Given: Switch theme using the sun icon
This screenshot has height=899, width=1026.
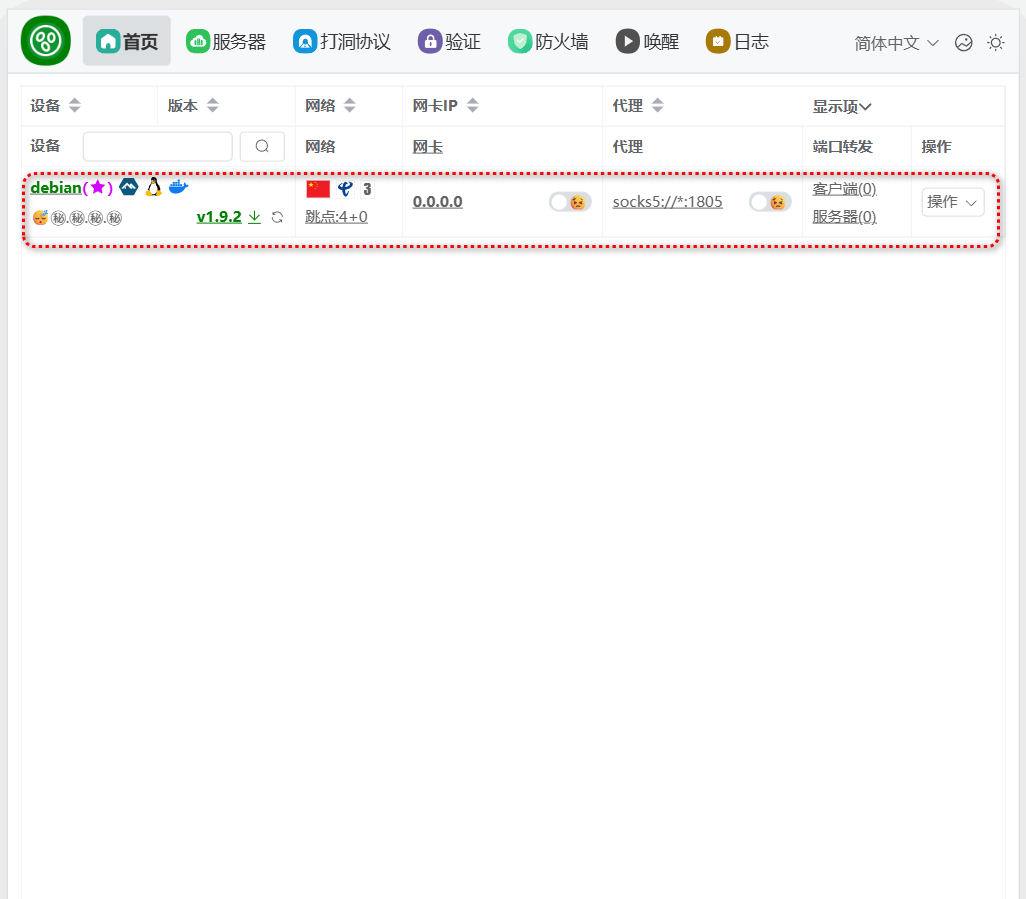Looking at the screenshot, I should click(x=995, y=42).
